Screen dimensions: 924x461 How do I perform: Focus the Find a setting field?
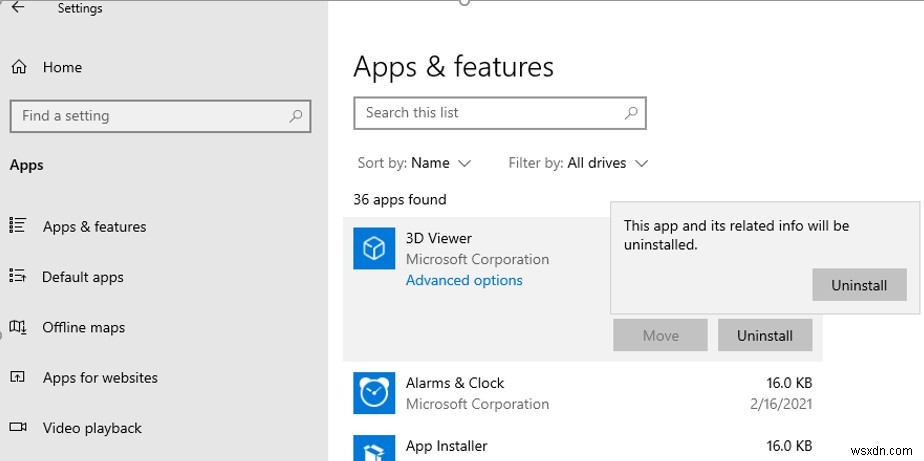click(x=160, y=116)
